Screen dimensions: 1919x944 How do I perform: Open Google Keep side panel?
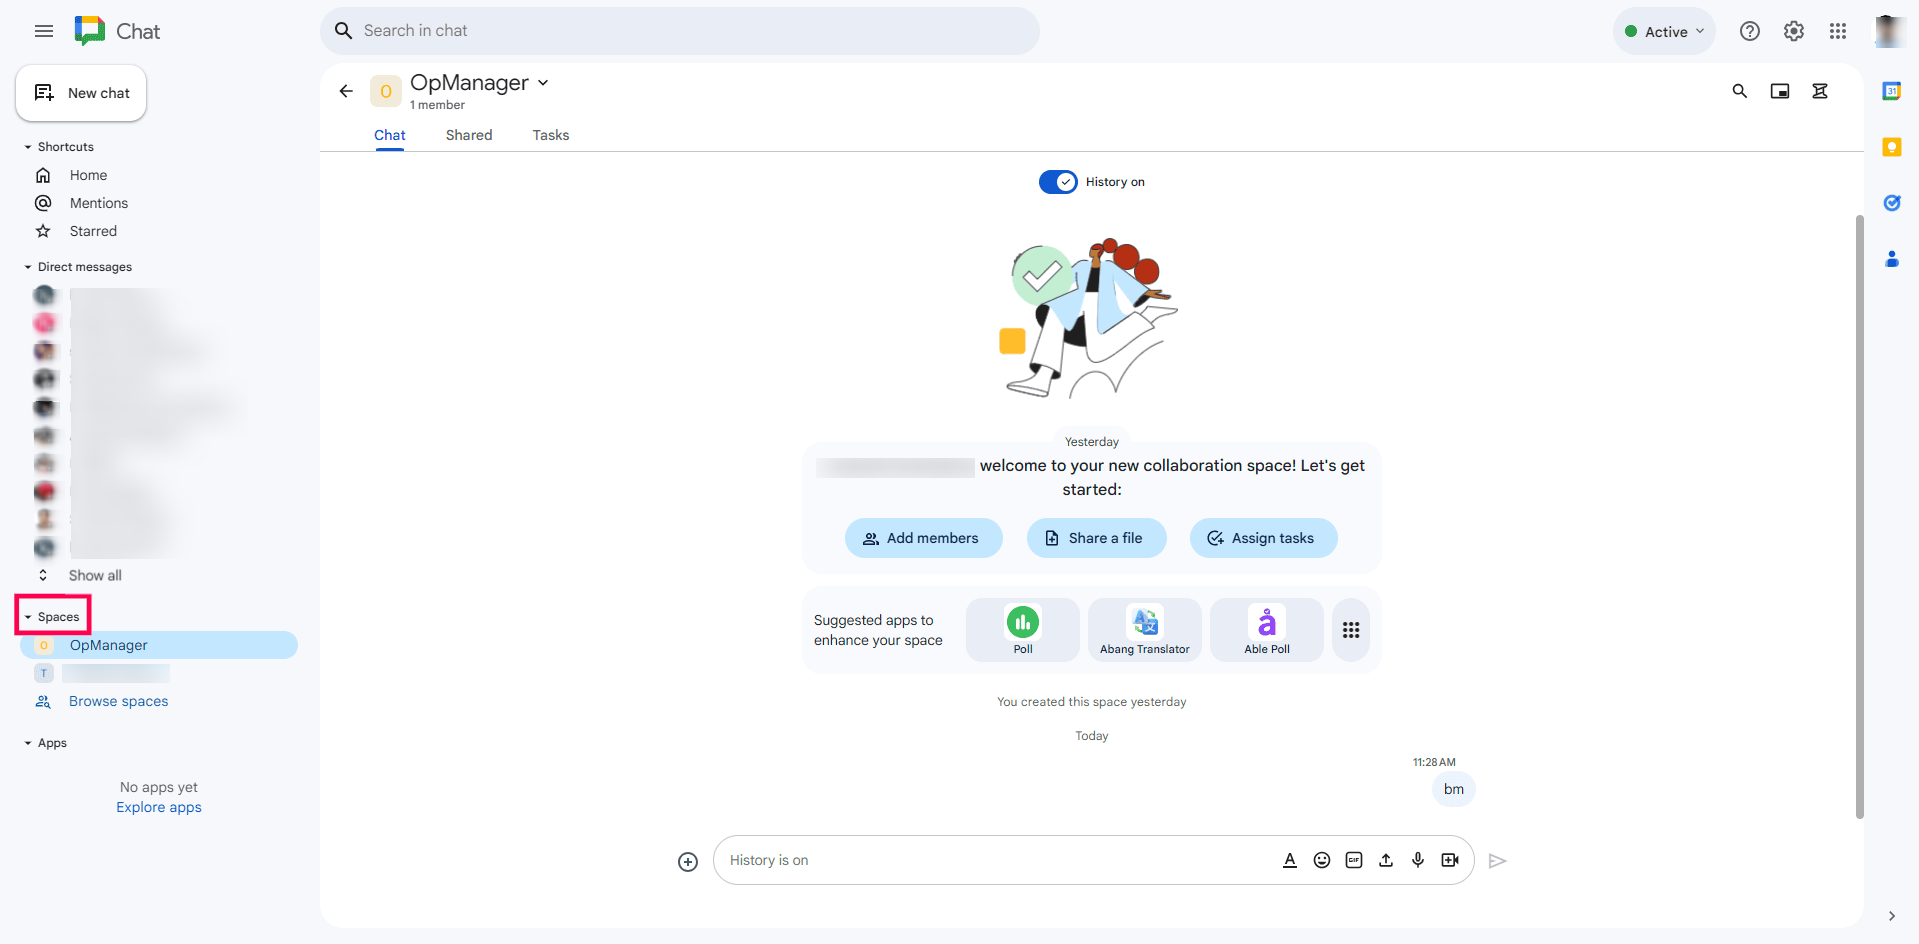(1892, 147)
